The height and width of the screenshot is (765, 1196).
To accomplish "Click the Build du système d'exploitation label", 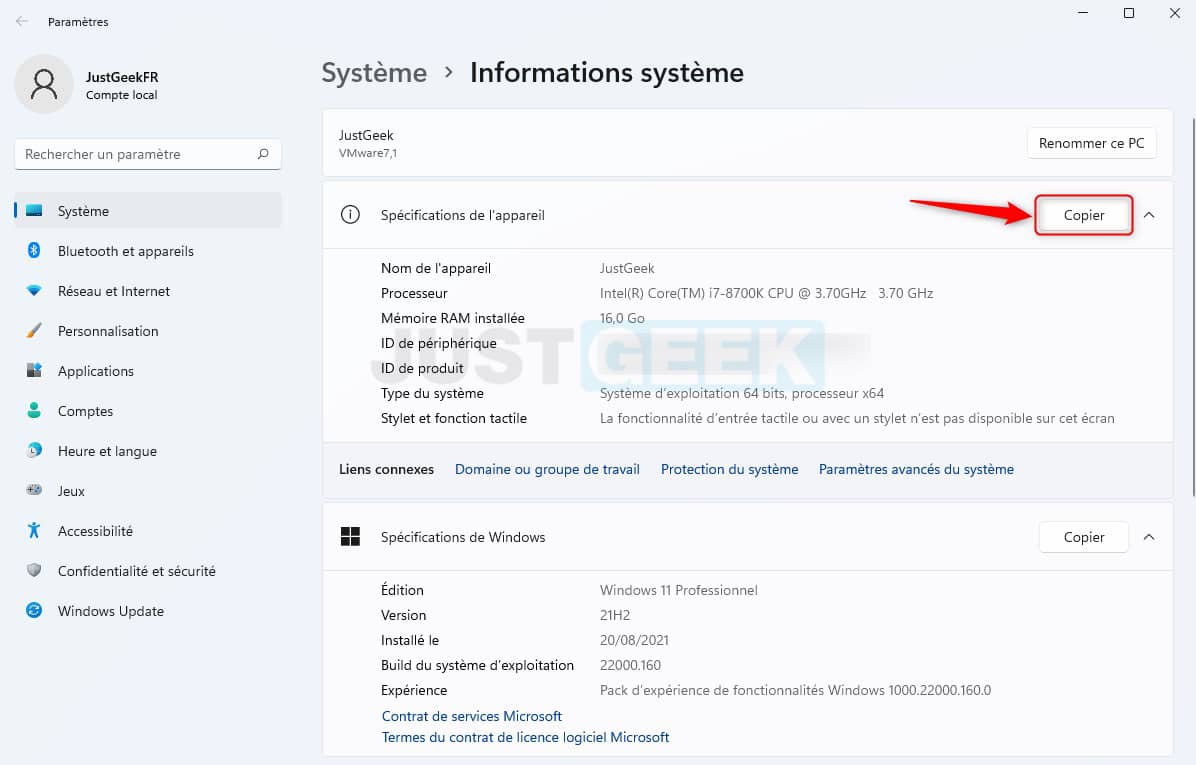I will tap(477, 665).
